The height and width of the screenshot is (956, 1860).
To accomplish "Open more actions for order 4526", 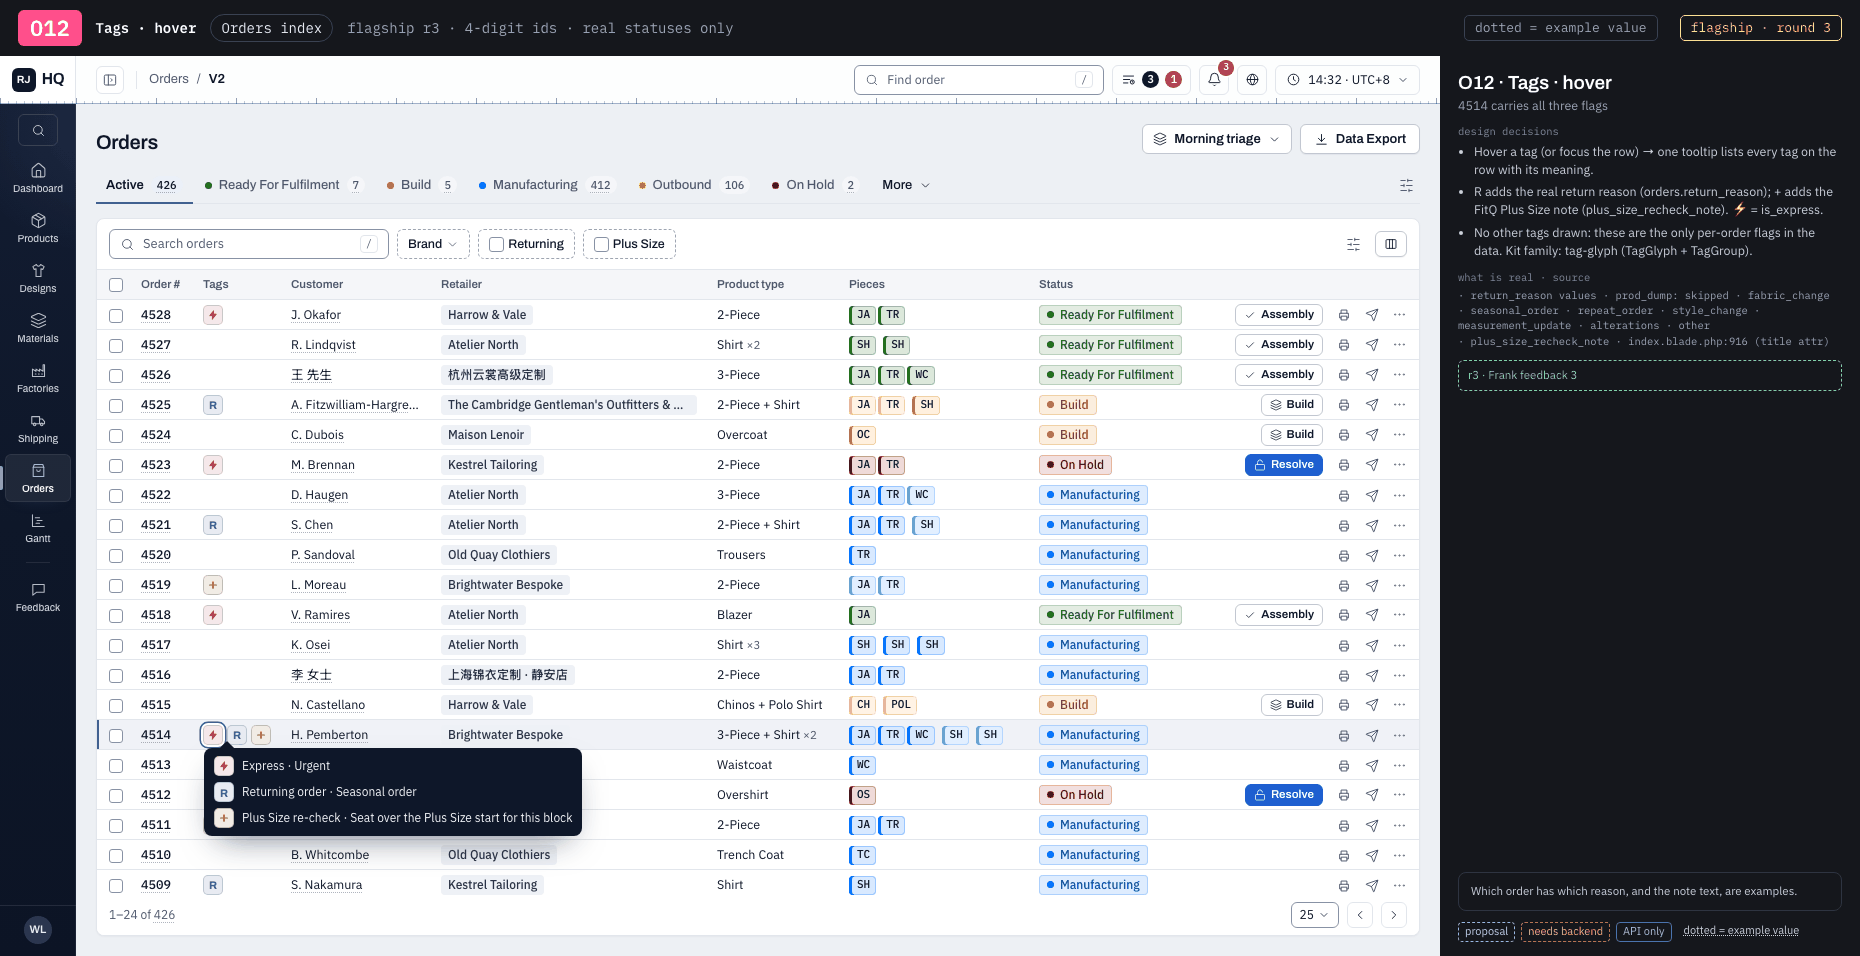I will (1399, 375).
